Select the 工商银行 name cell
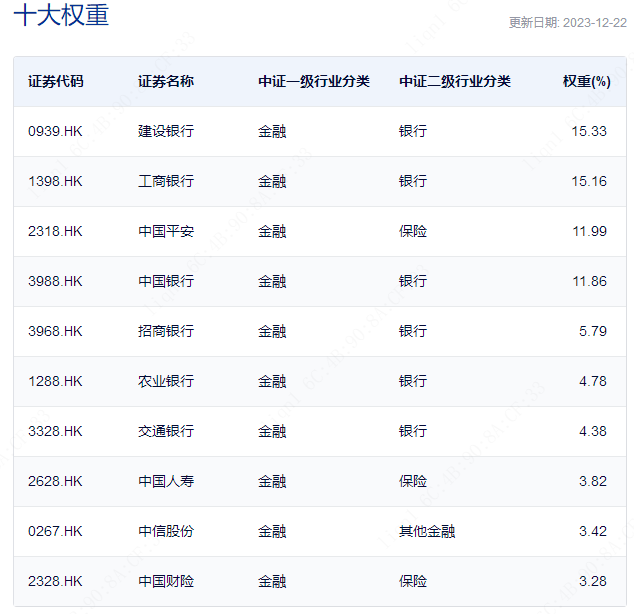 (x=166, y=181)
